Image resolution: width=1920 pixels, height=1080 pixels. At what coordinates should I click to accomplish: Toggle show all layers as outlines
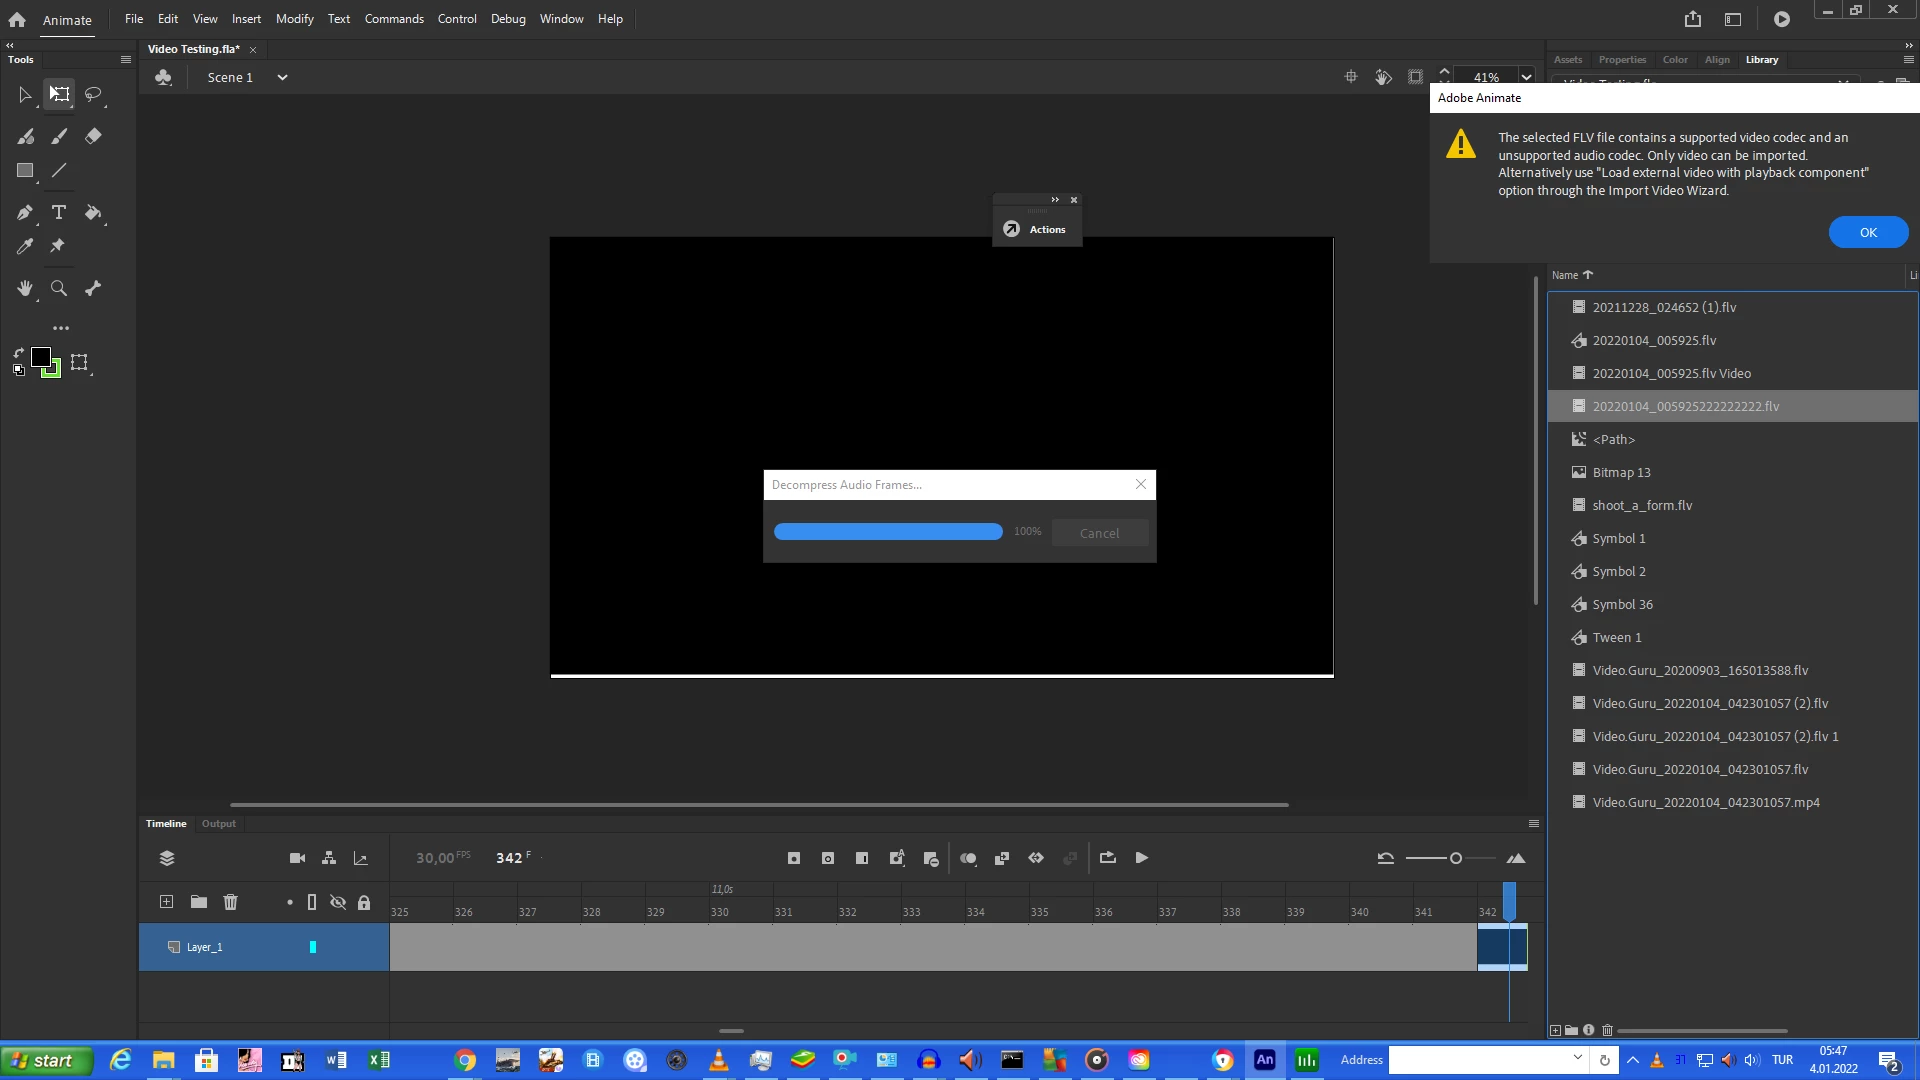pyautogui.click(x=312, y=902)
